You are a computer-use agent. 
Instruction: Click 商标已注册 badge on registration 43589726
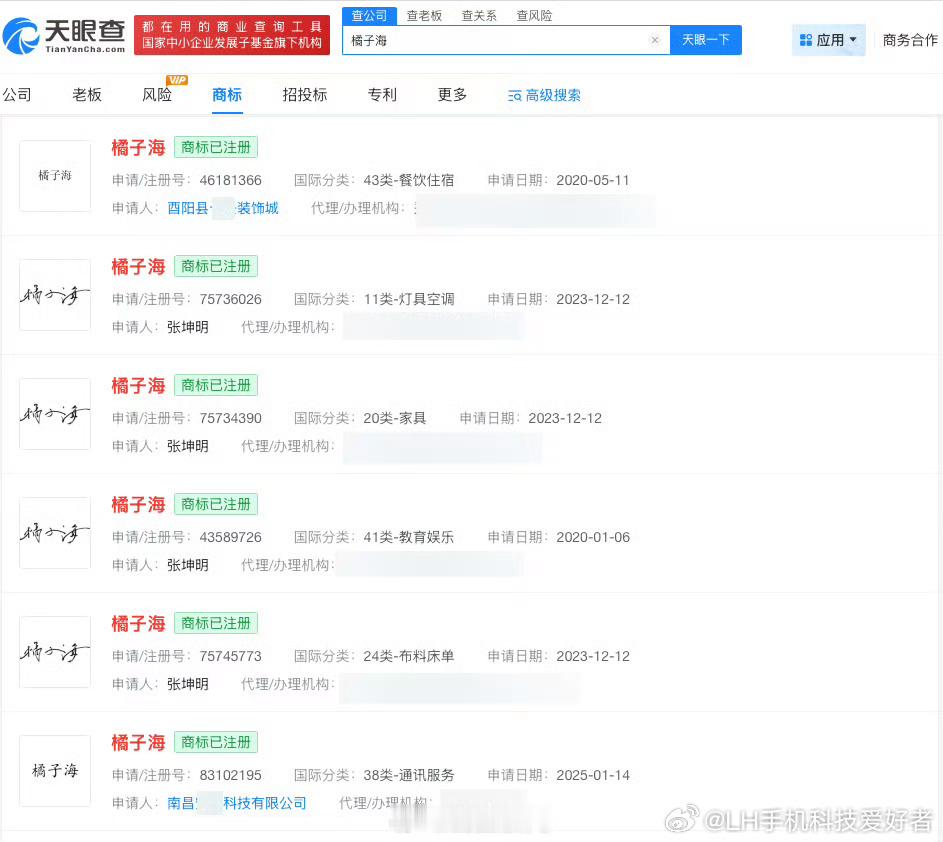[x=216, y=505]
